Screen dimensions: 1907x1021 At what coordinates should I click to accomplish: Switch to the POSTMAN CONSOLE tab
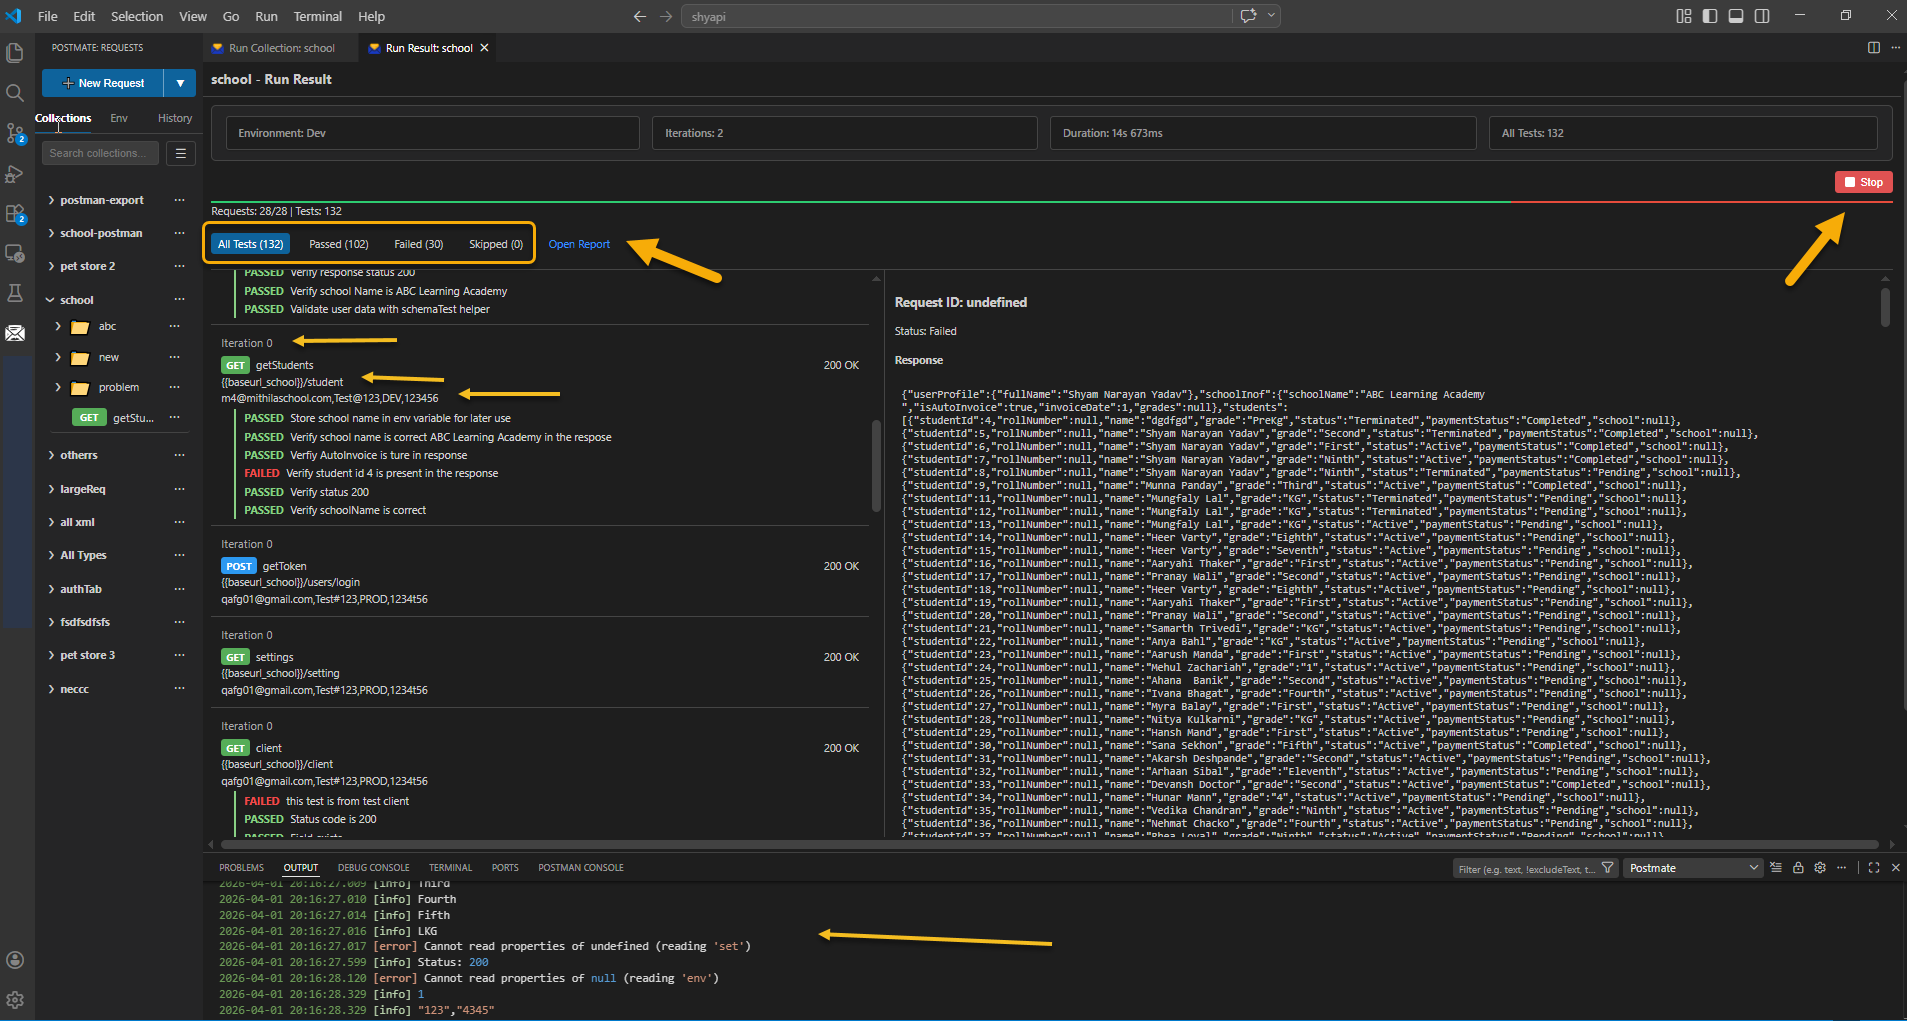(x=580, y=867)
